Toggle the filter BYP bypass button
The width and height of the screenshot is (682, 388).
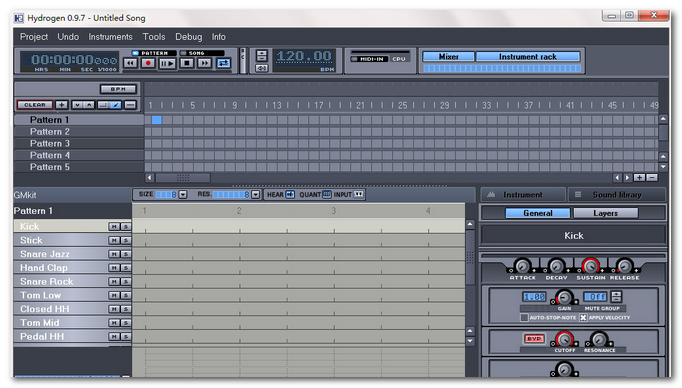click(x=534, y=338)
